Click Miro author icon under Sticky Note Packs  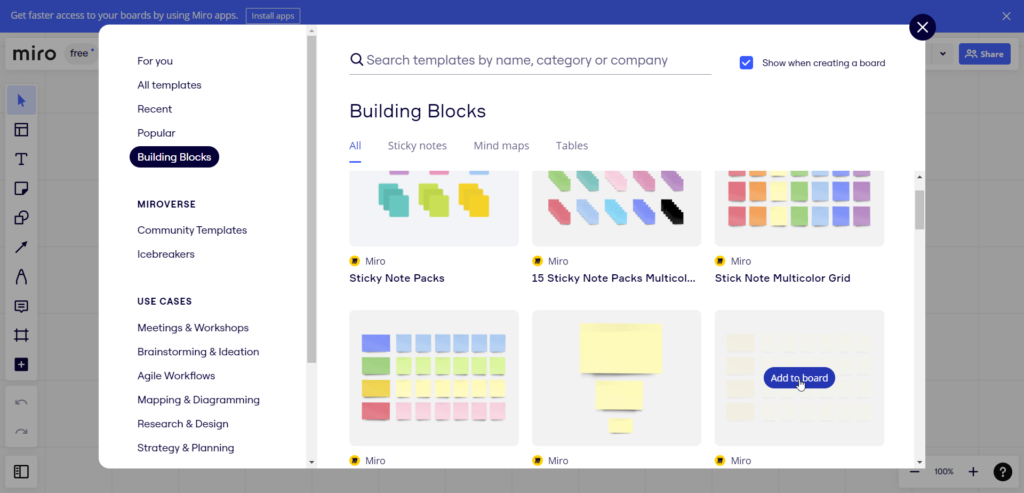coord(355,261)
